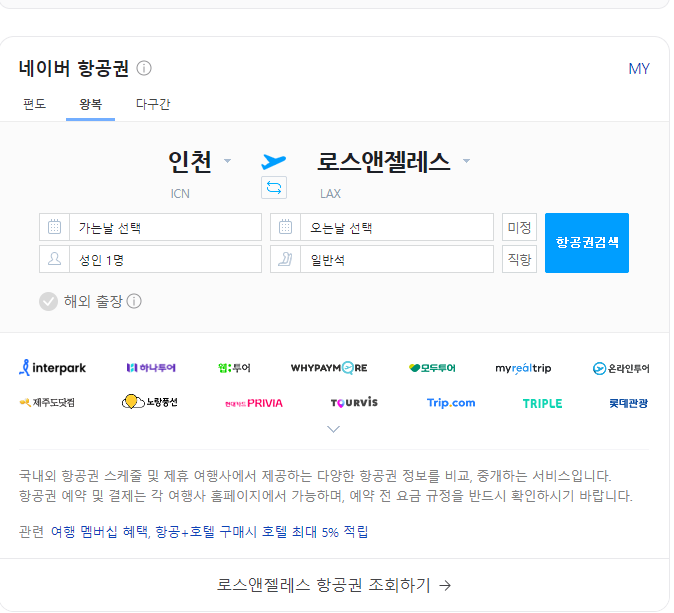The height and width of the screenshot is (613, 674).
Task: Switch to the 다구간 multi-city tab
Action: (x=153, y=104)
